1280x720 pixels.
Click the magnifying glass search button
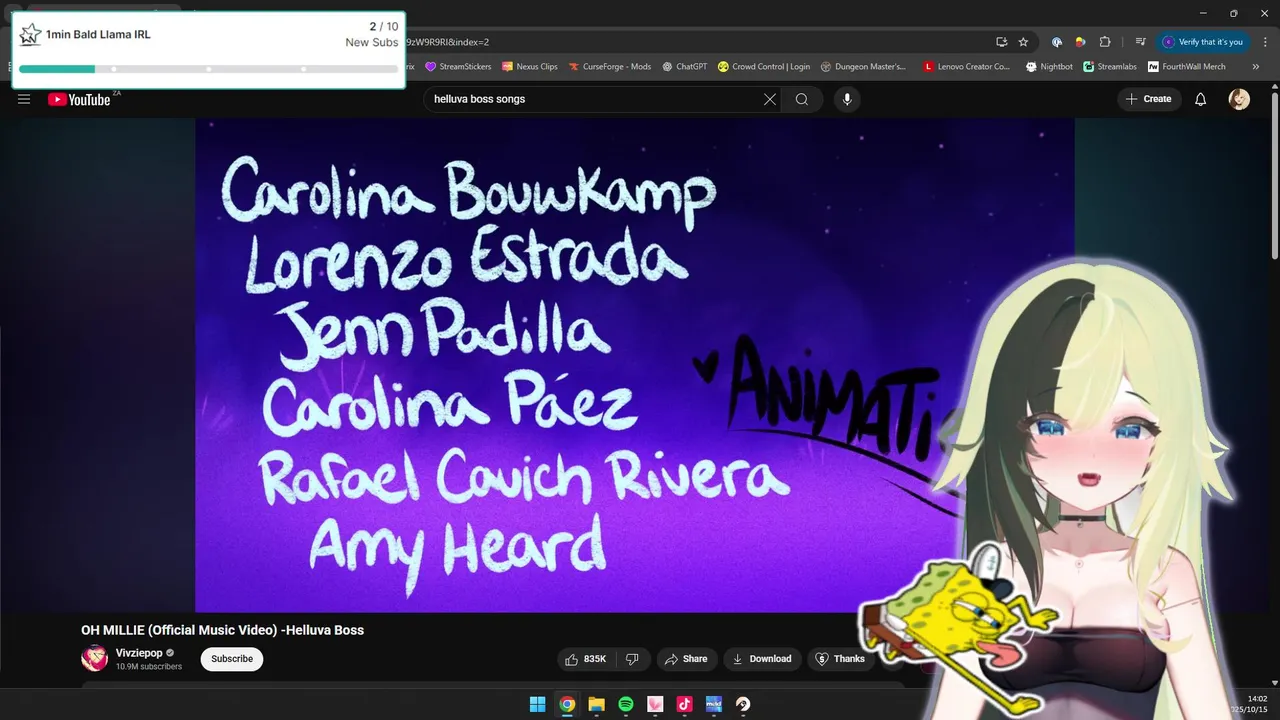click(802, 99)
